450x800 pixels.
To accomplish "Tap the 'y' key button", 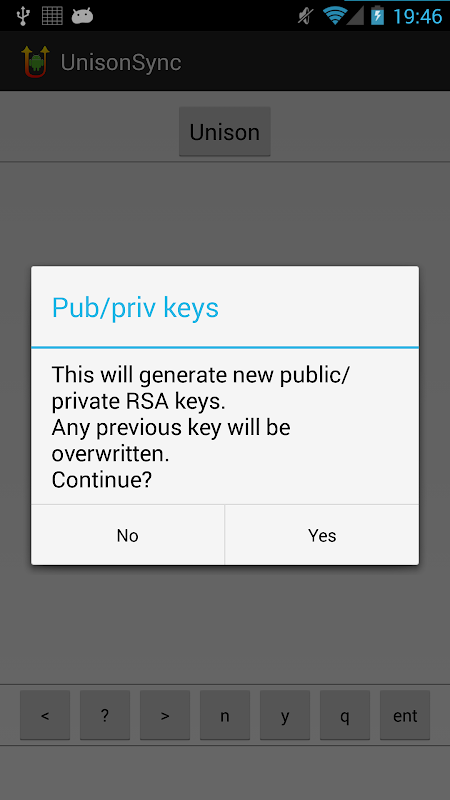I will pos(285,715).
